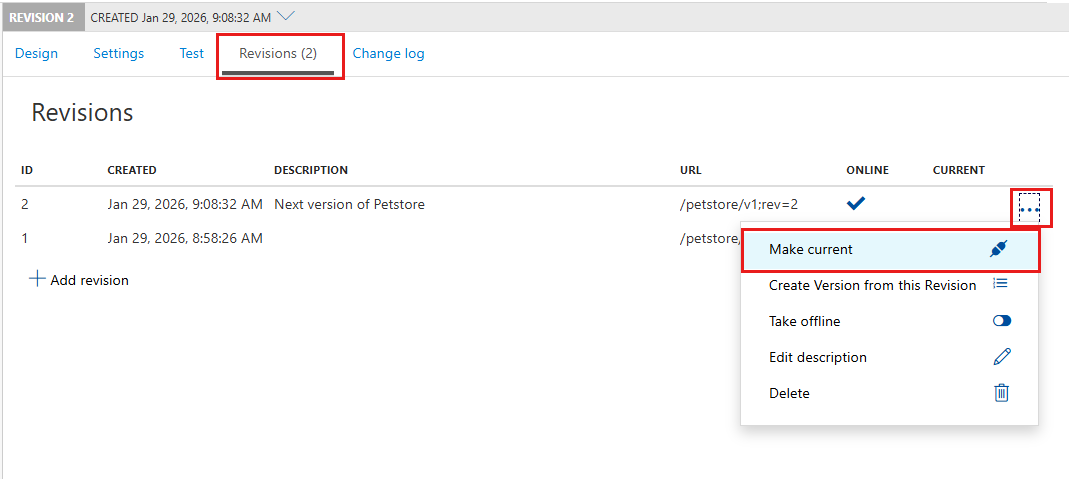Choose Edit description in the menu
This screenshot has height=479, width=1069.
[817, 357]
